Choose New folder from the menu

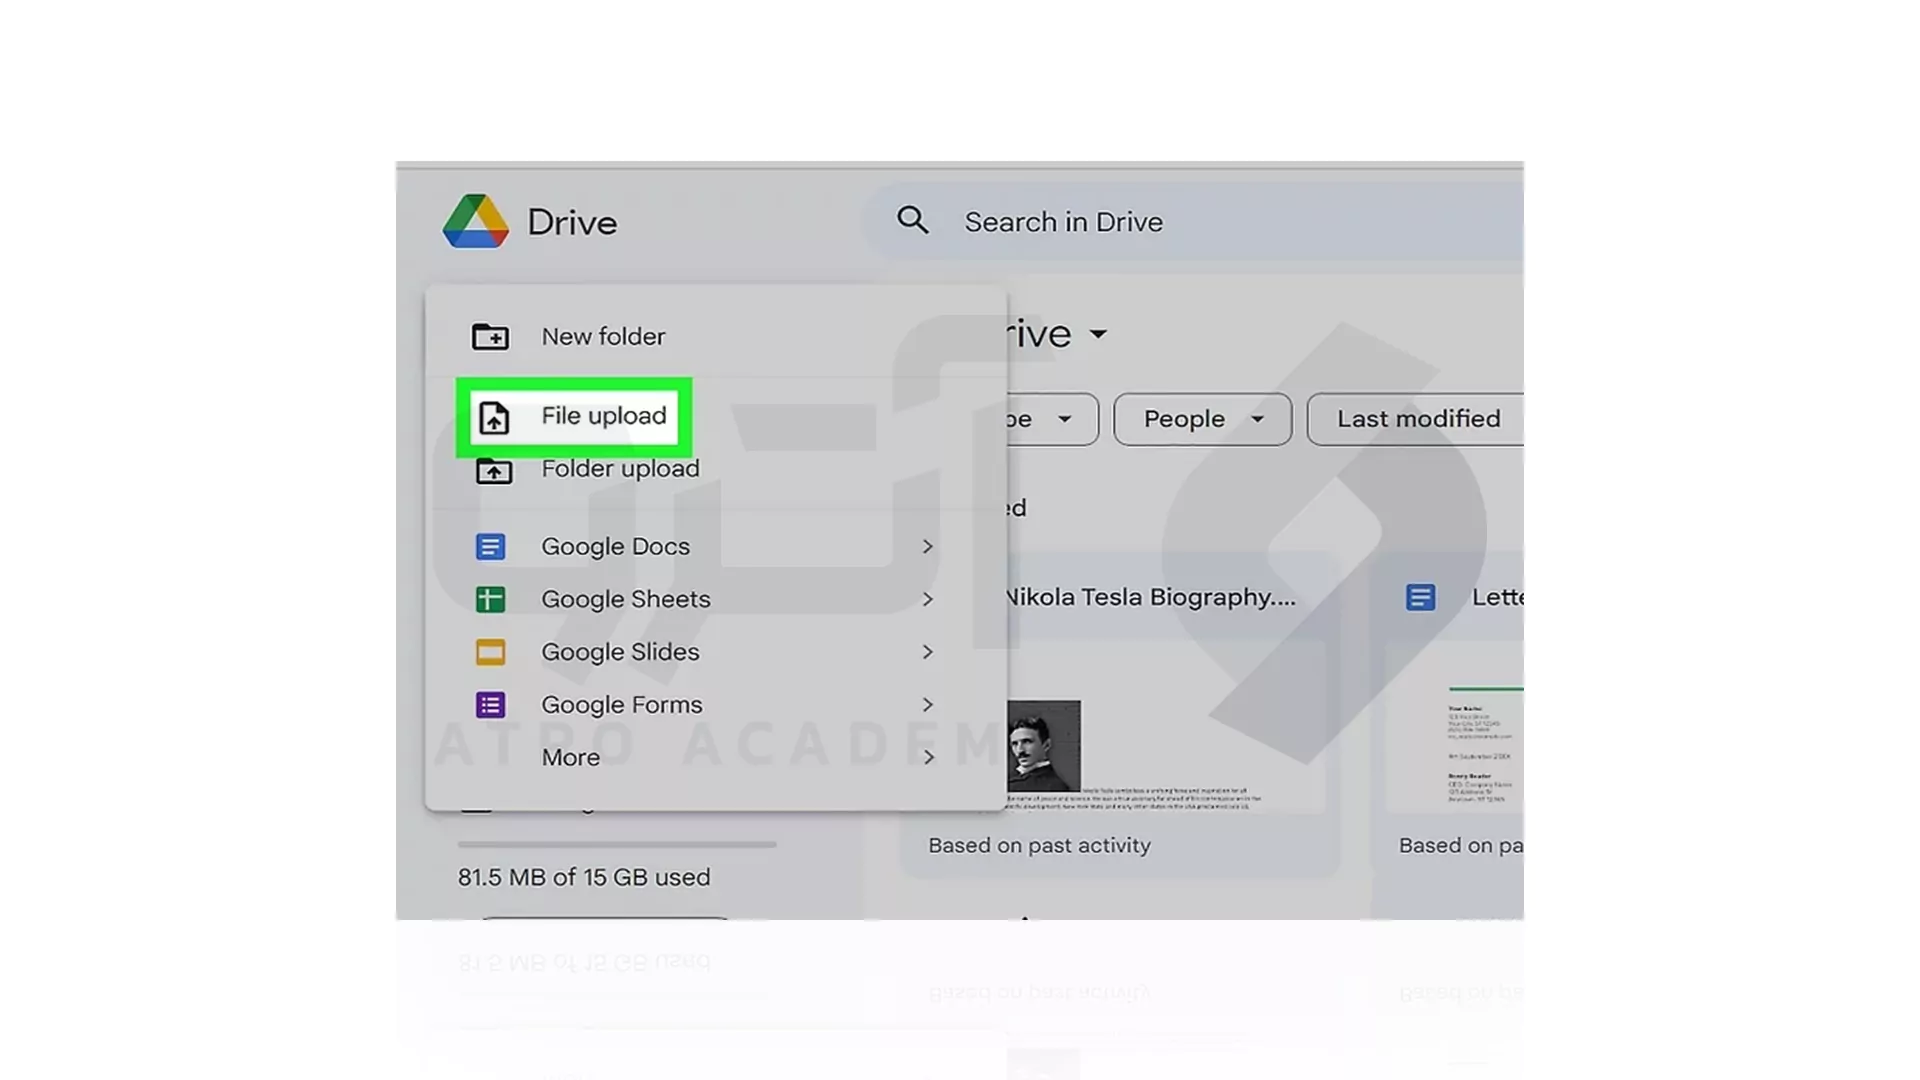point(716,337)
